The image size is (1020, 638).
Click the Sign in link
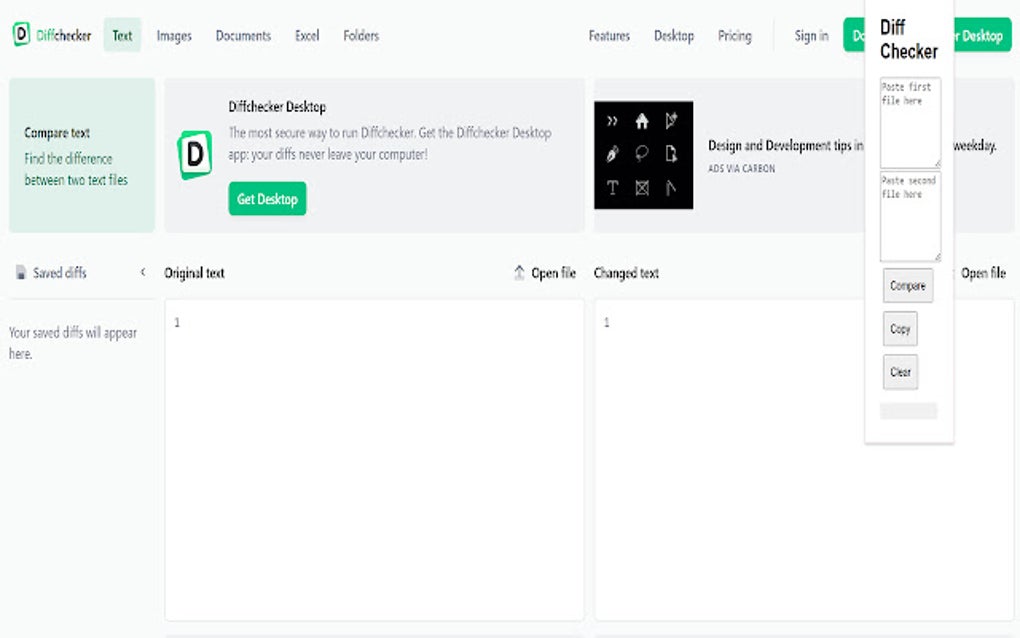[x=810, y=35]
